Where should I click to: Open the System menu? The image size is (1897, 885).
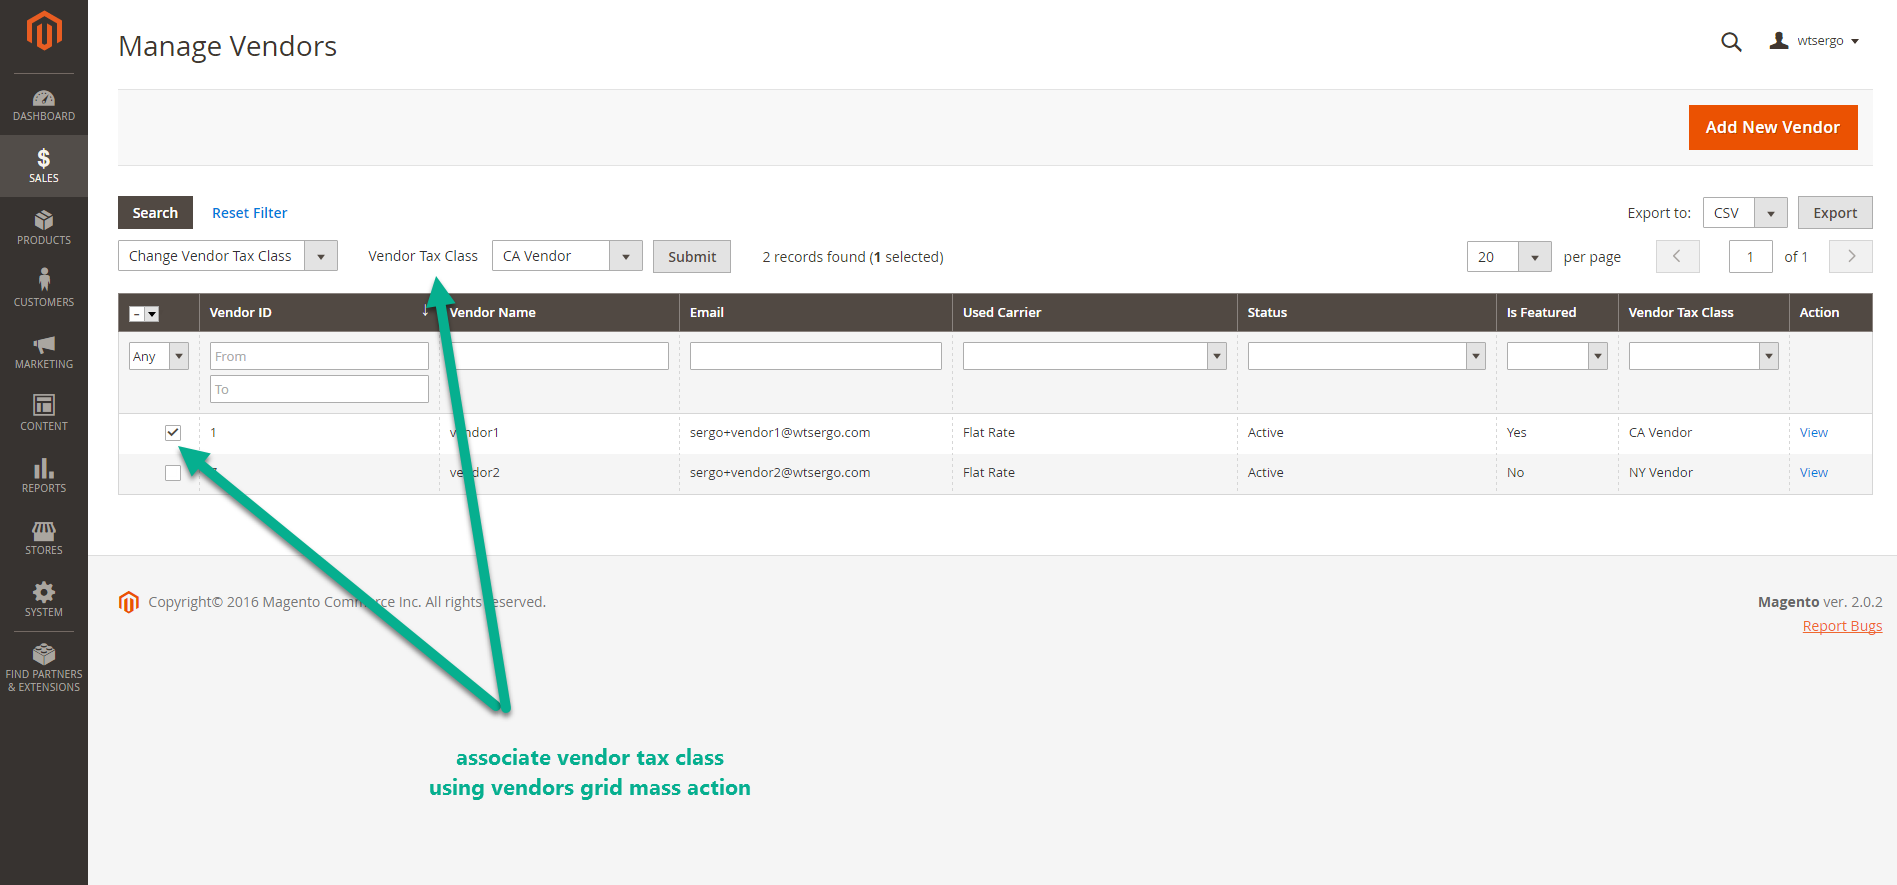pos(44,600)
